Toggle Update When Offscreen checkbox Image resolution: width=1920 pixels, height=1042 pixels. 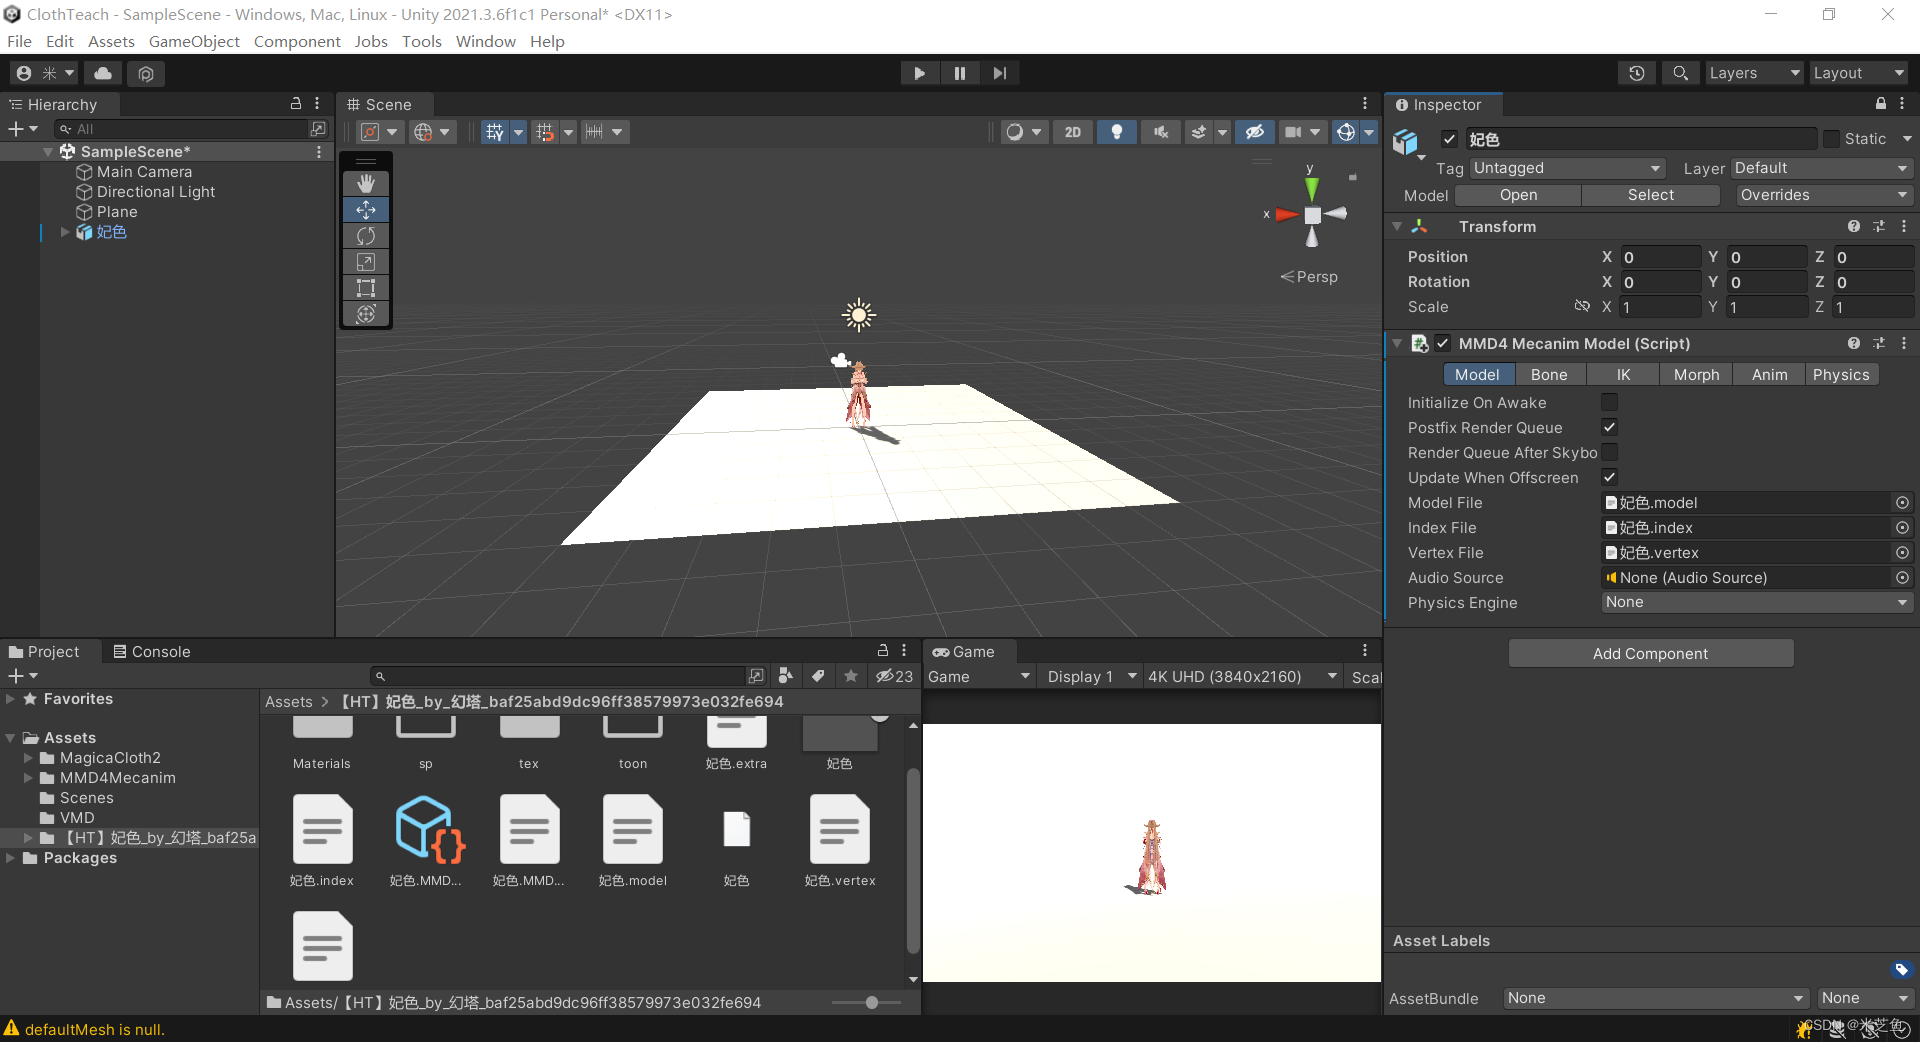pos(1609,477)
